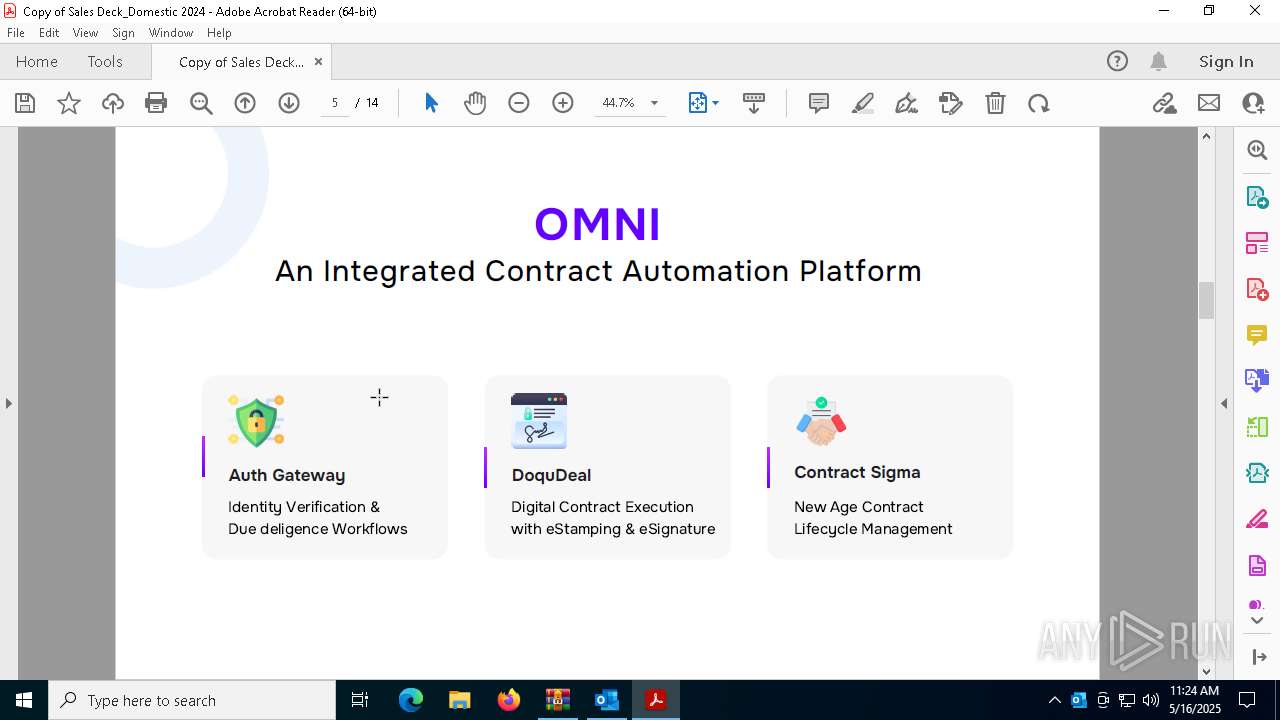Click the vertical scrollbar thumb

pos(1206,301)
